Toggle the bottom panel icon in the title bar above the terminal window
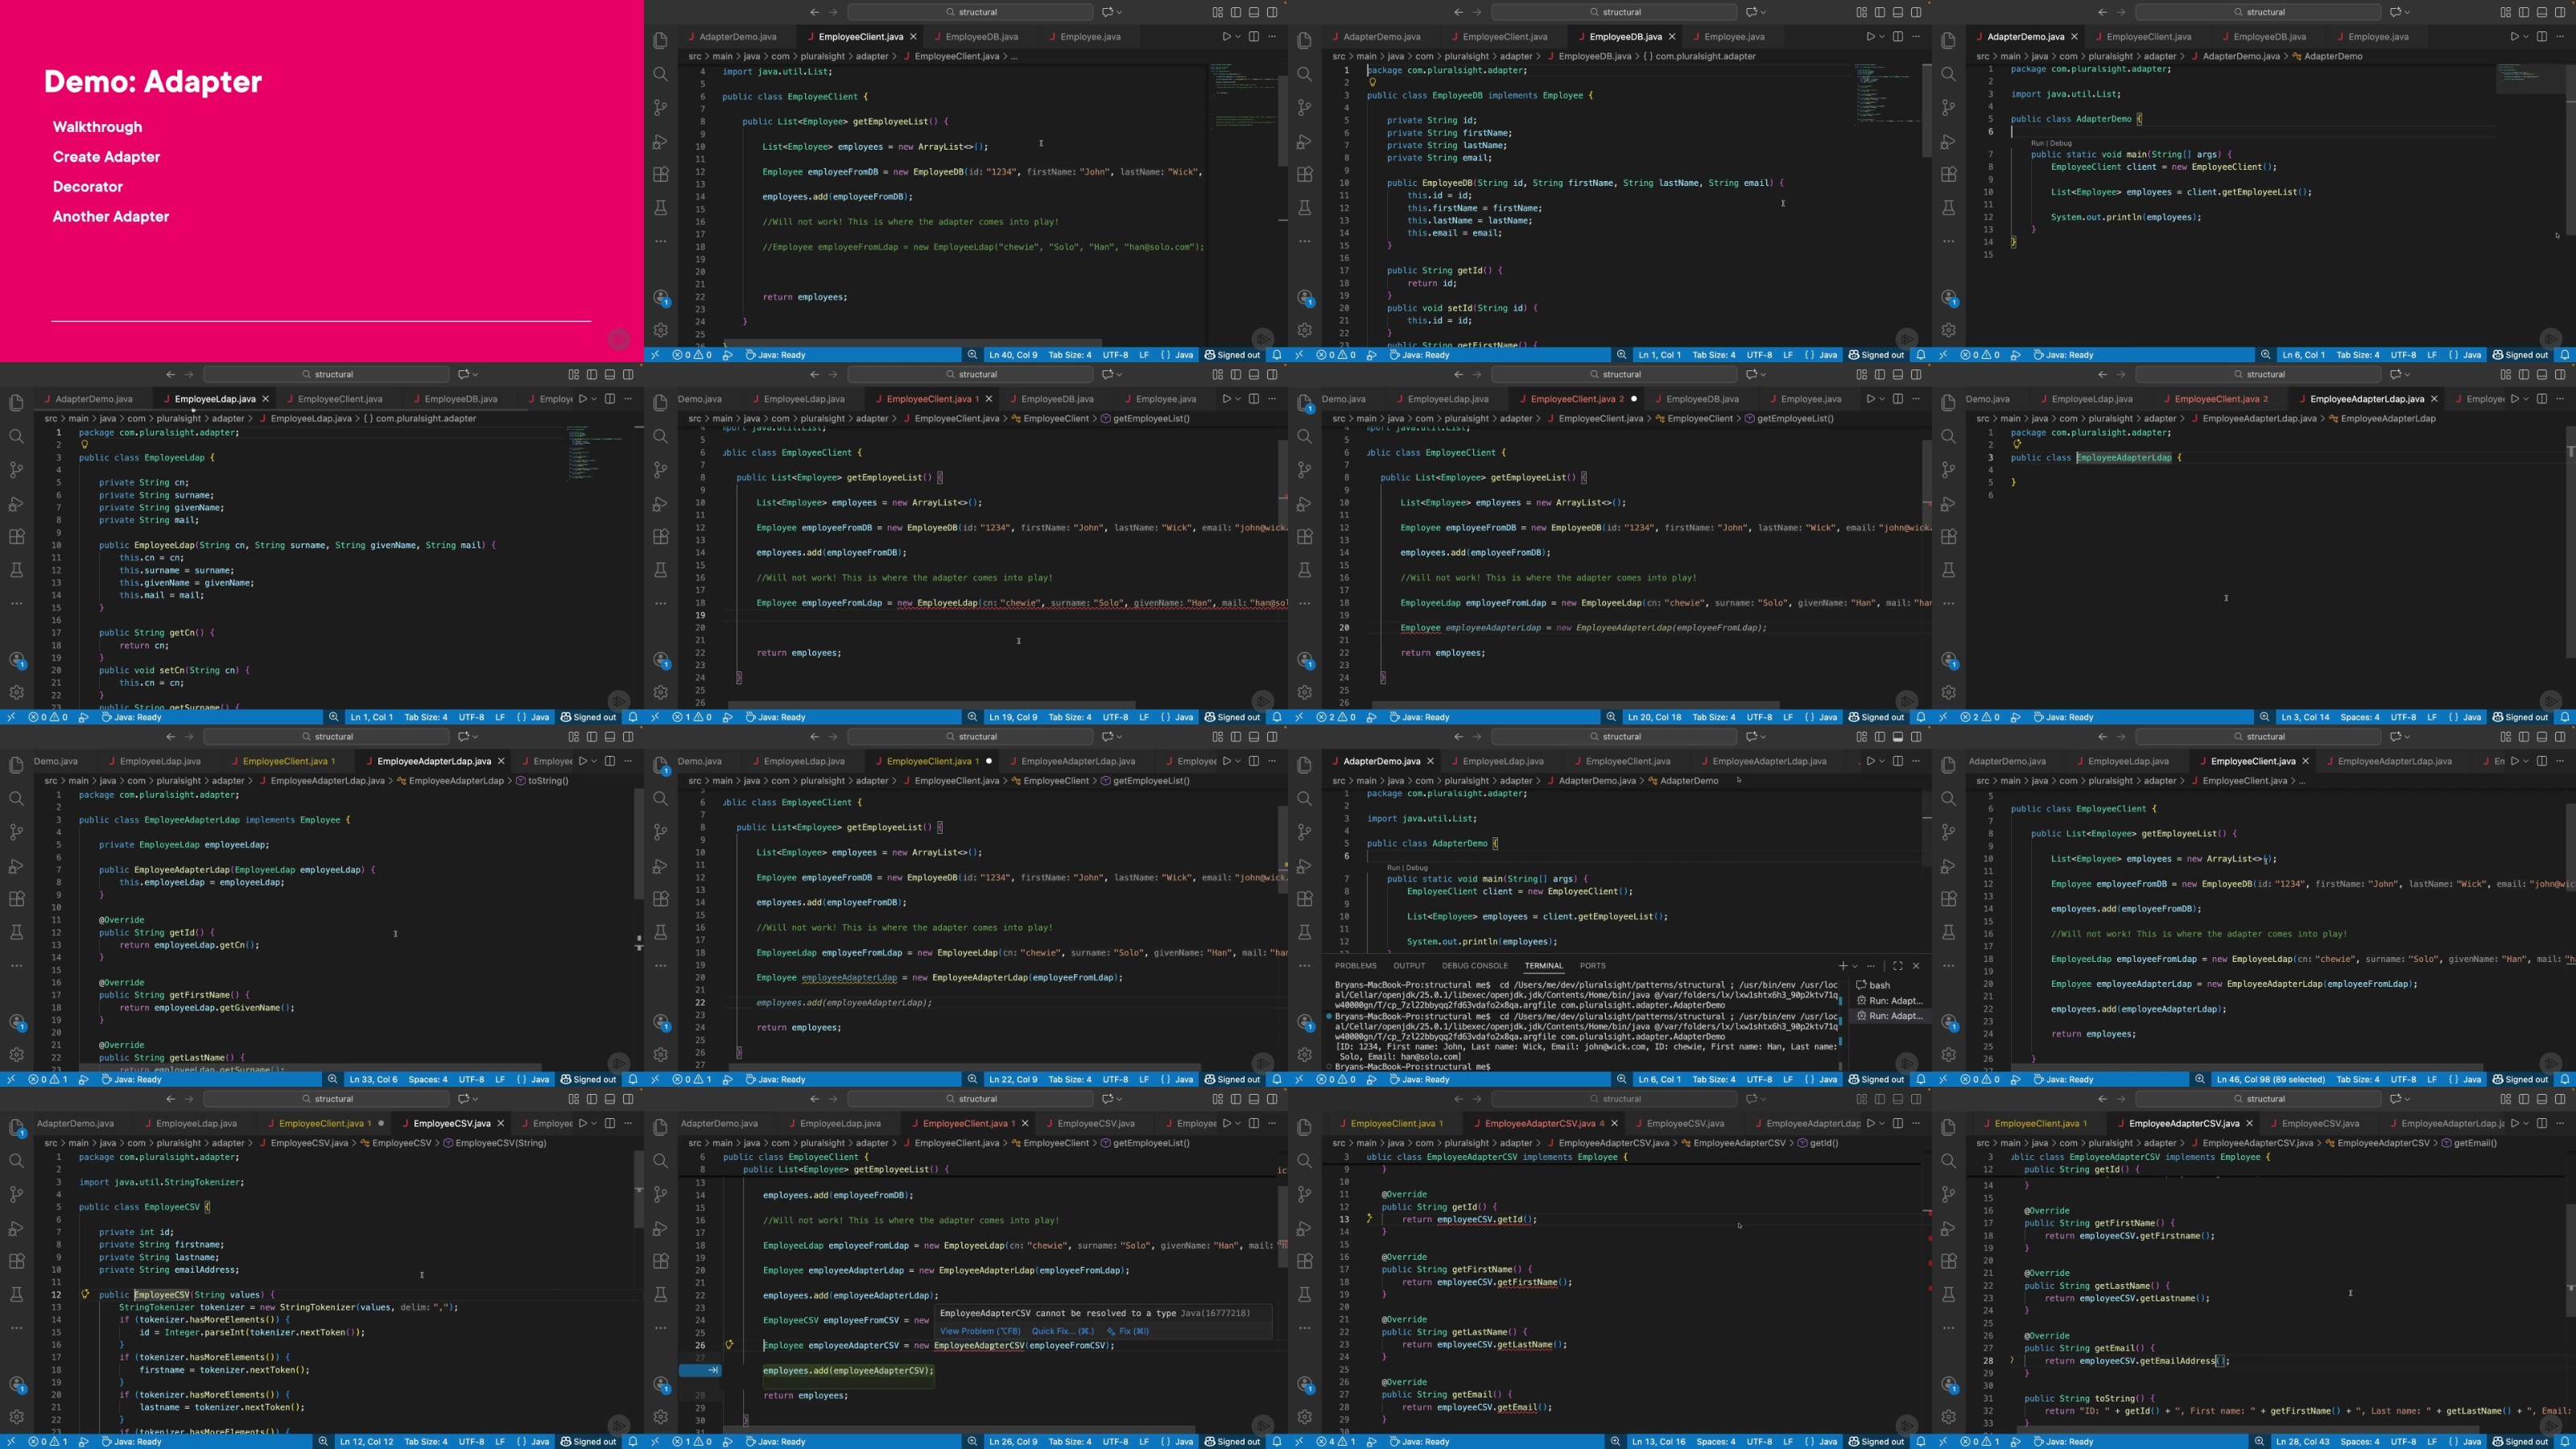The height and width of the screenshot is (1449, 2576). pyautogui.click(x=1897, y=737)
